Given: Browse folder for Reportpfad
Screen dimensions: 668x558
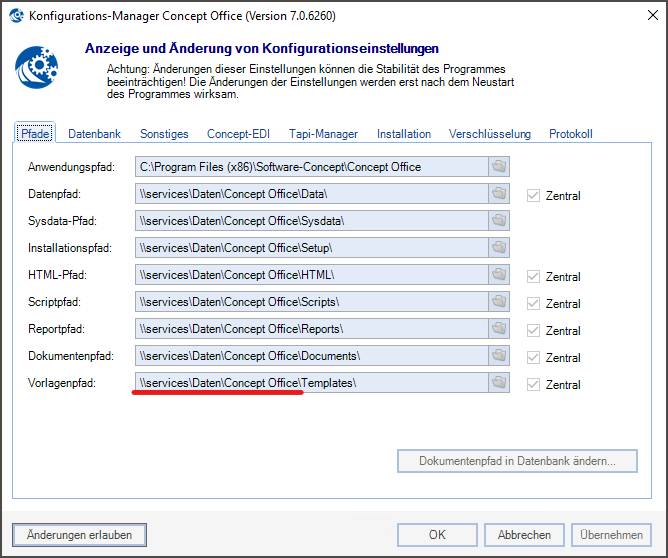Looking at the screenshot, I should 499,328.
